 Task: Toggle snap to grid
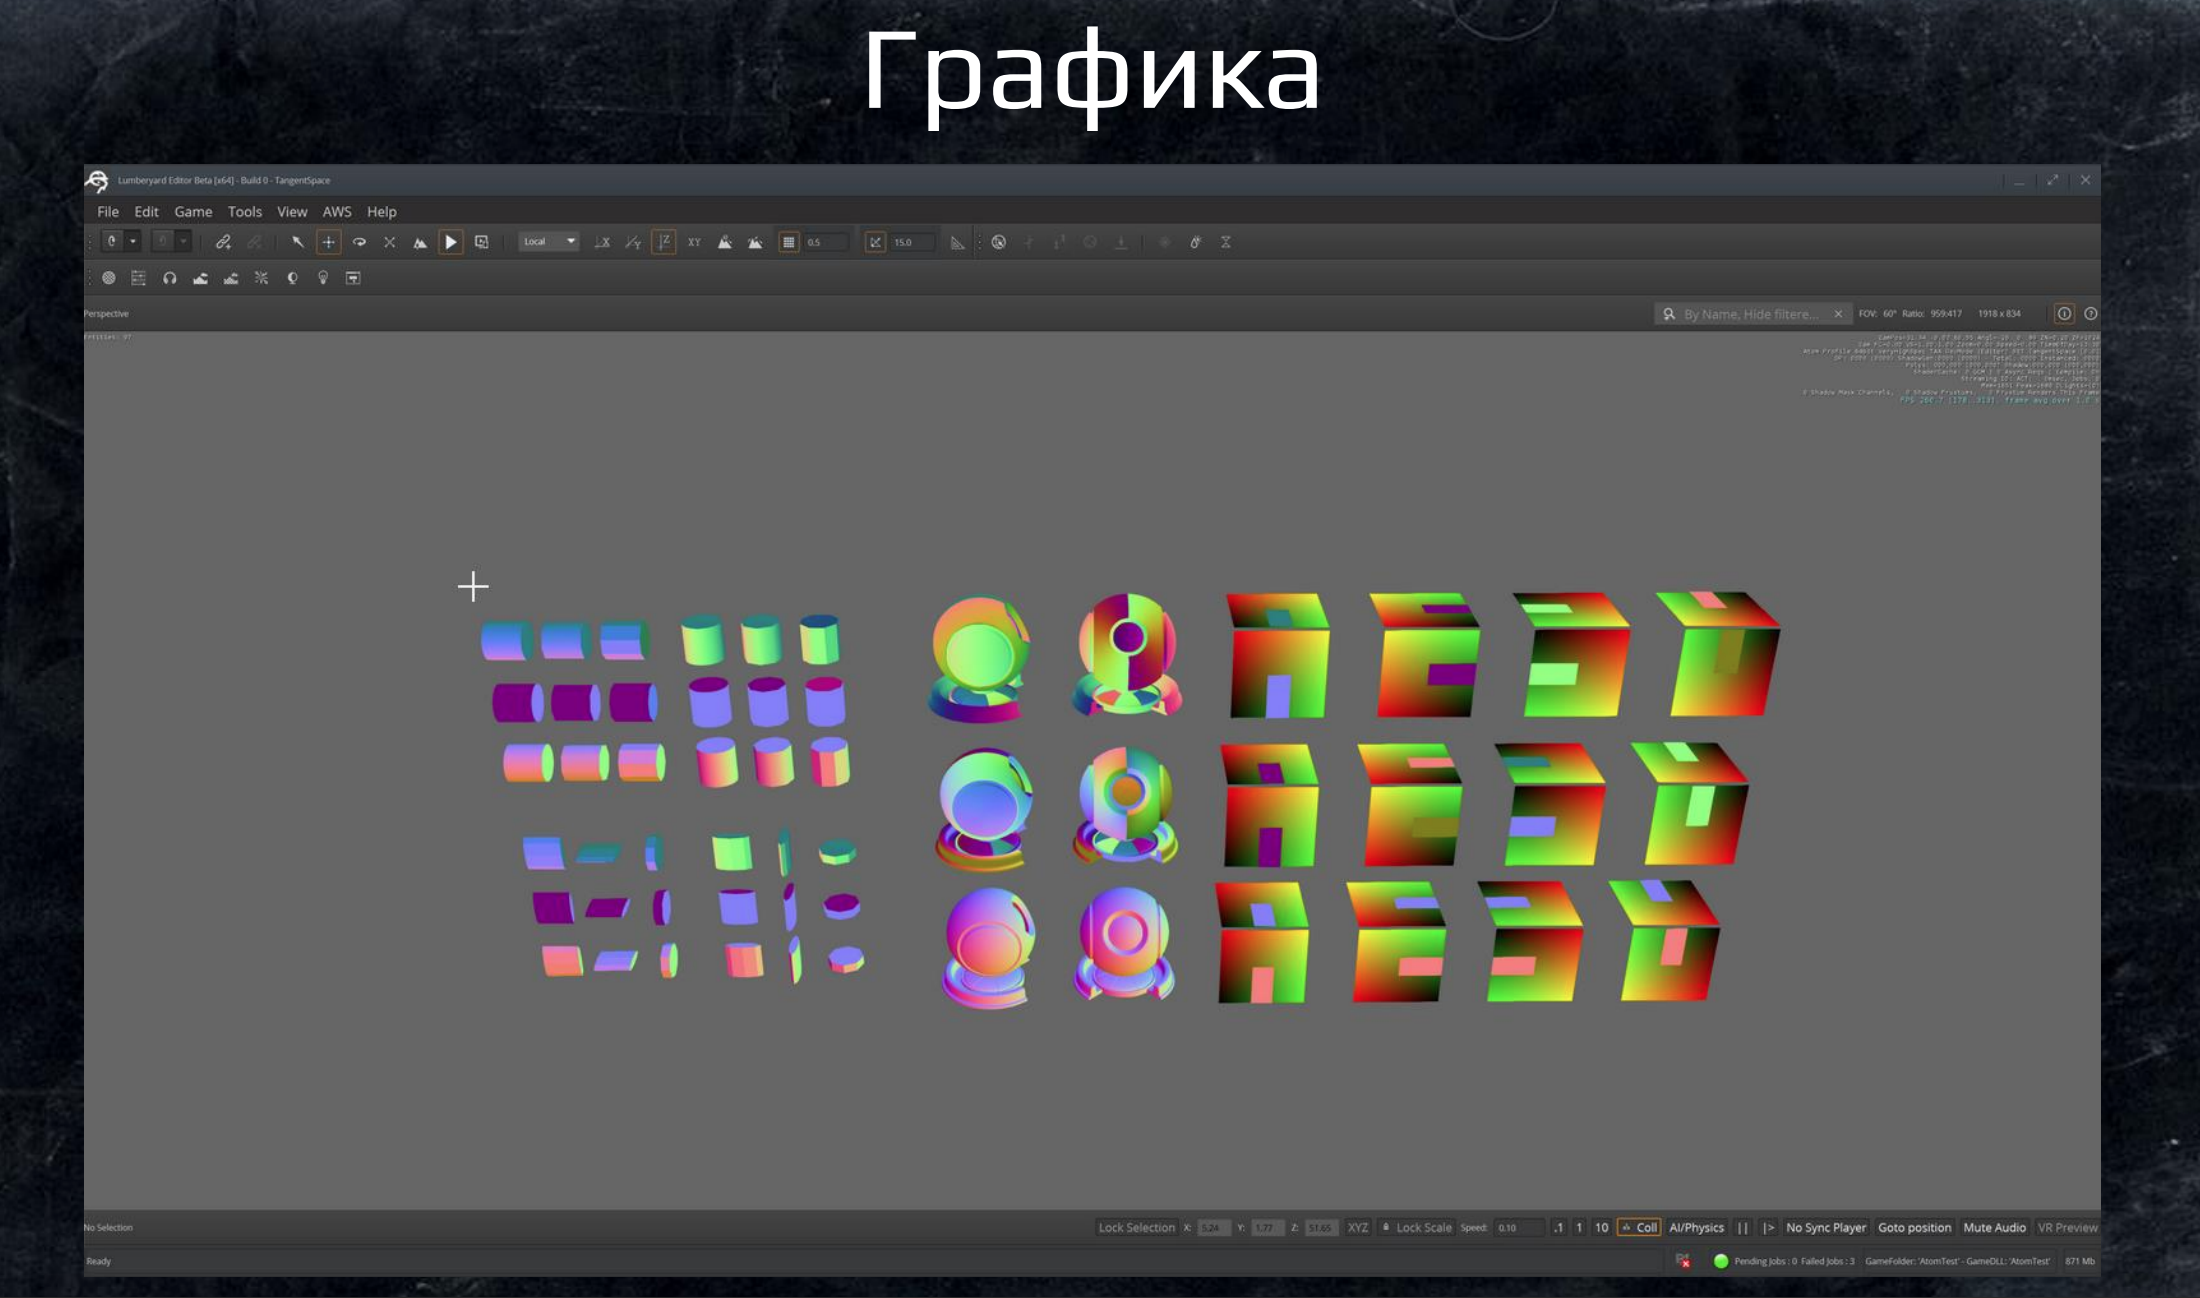coord(788,241)
